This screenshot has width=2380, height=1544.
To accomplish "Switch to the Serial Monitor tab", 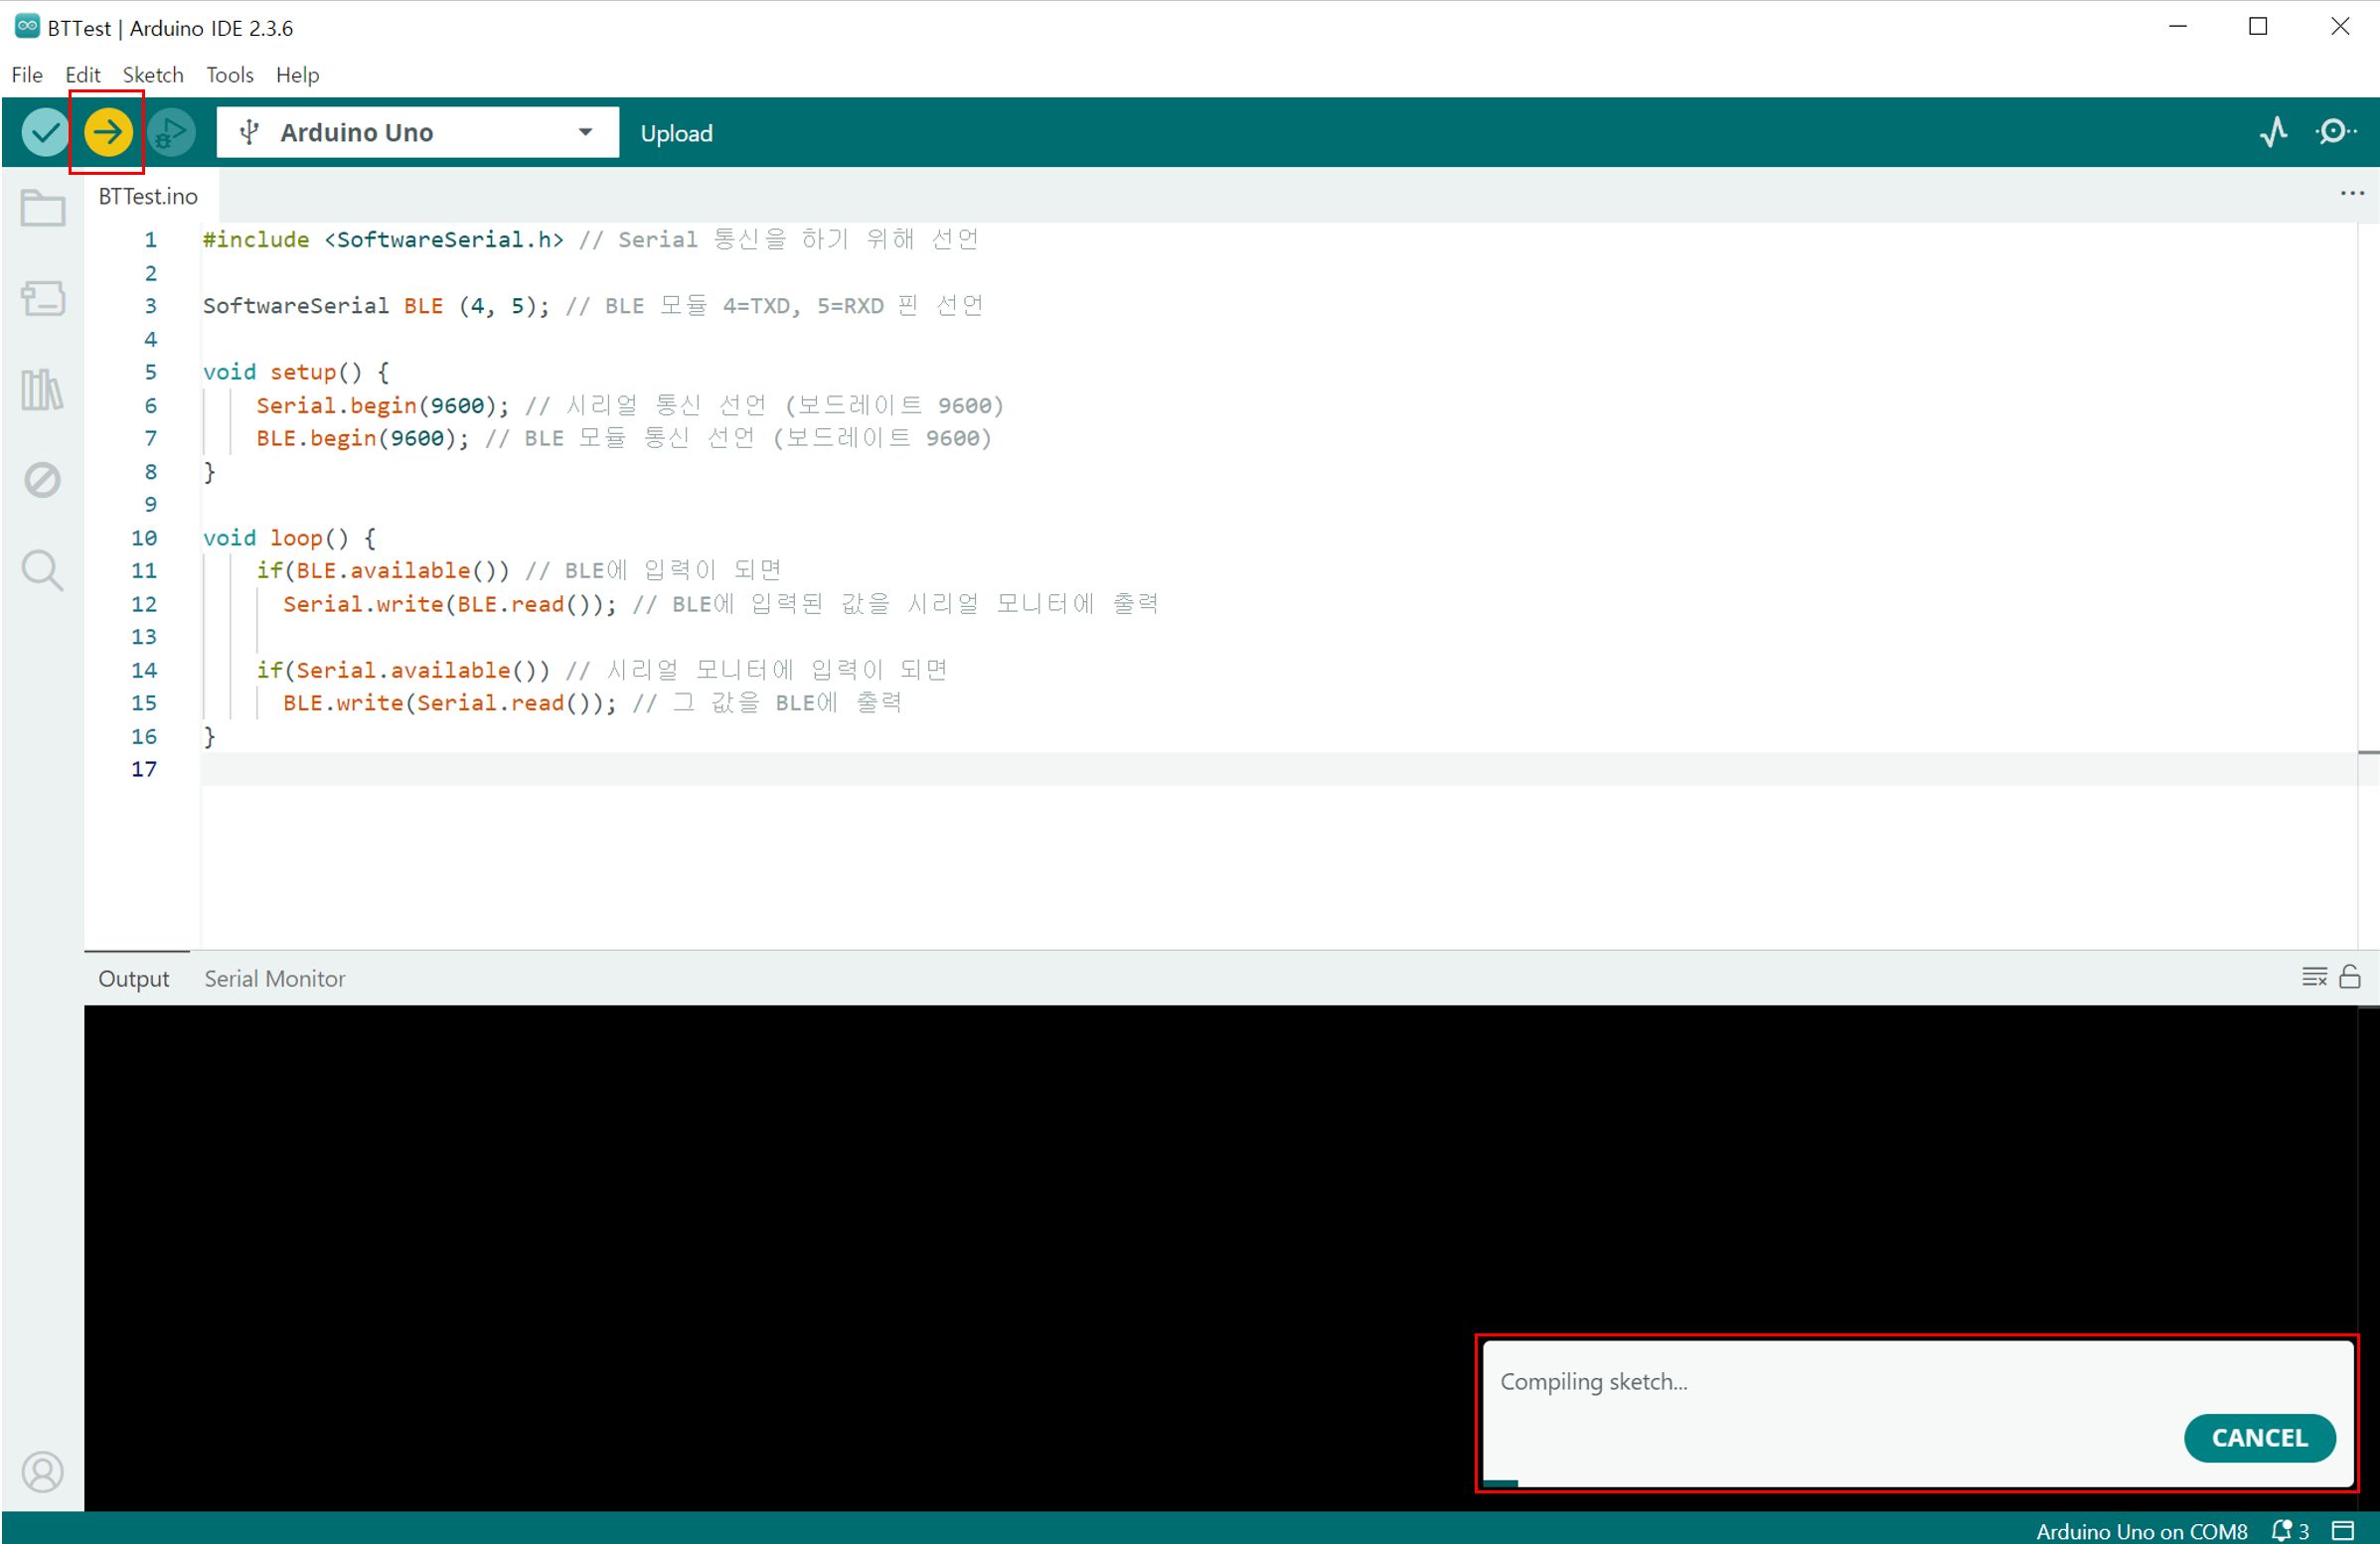I will tap(274, 978).
